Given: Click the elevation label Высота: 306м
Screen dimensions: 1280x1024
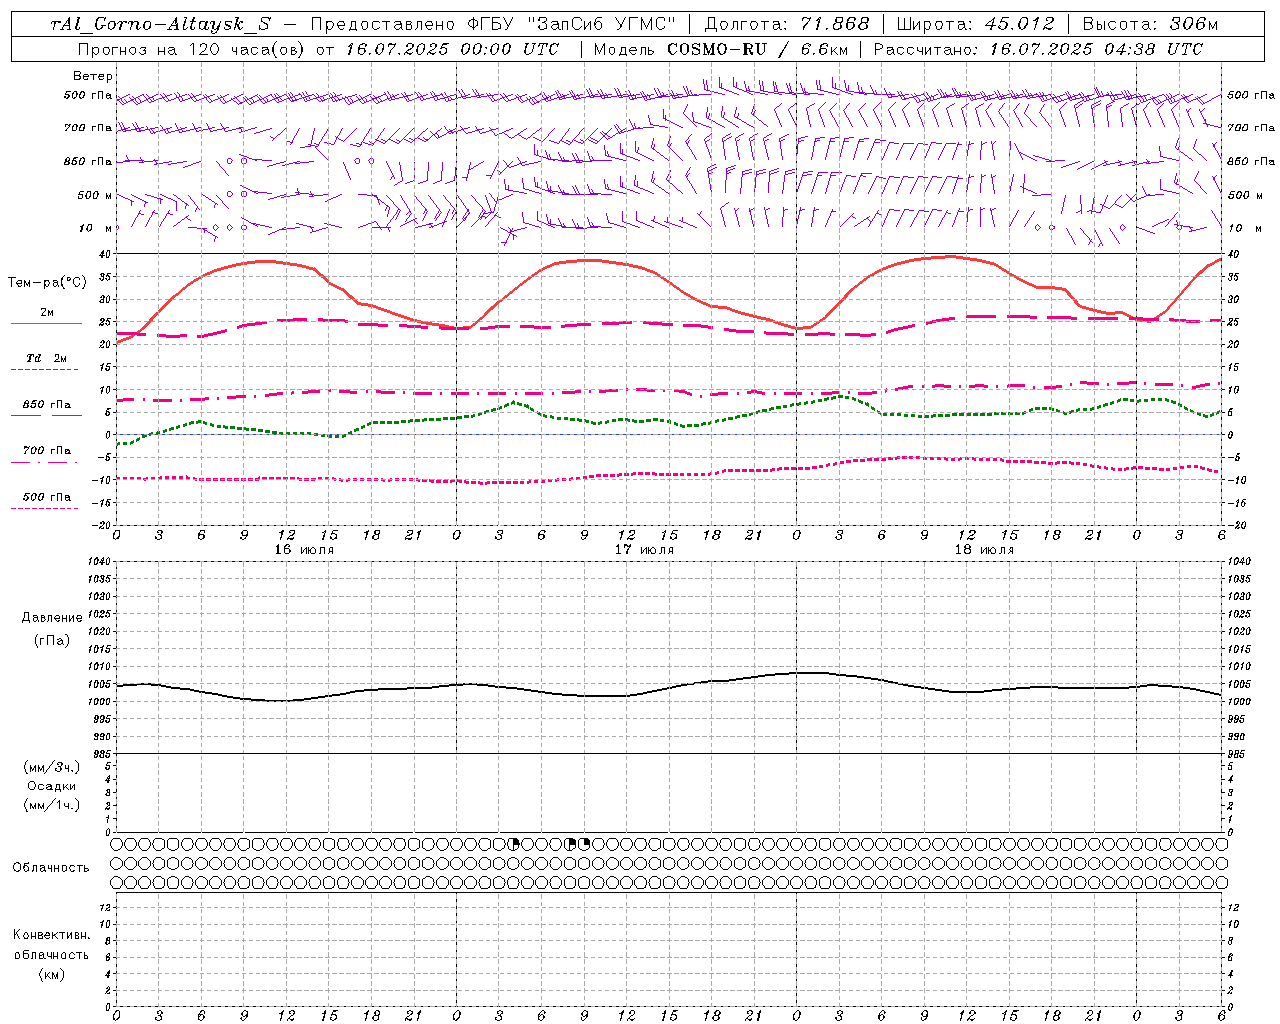Looking at the screenshot, I should 1150,24.
